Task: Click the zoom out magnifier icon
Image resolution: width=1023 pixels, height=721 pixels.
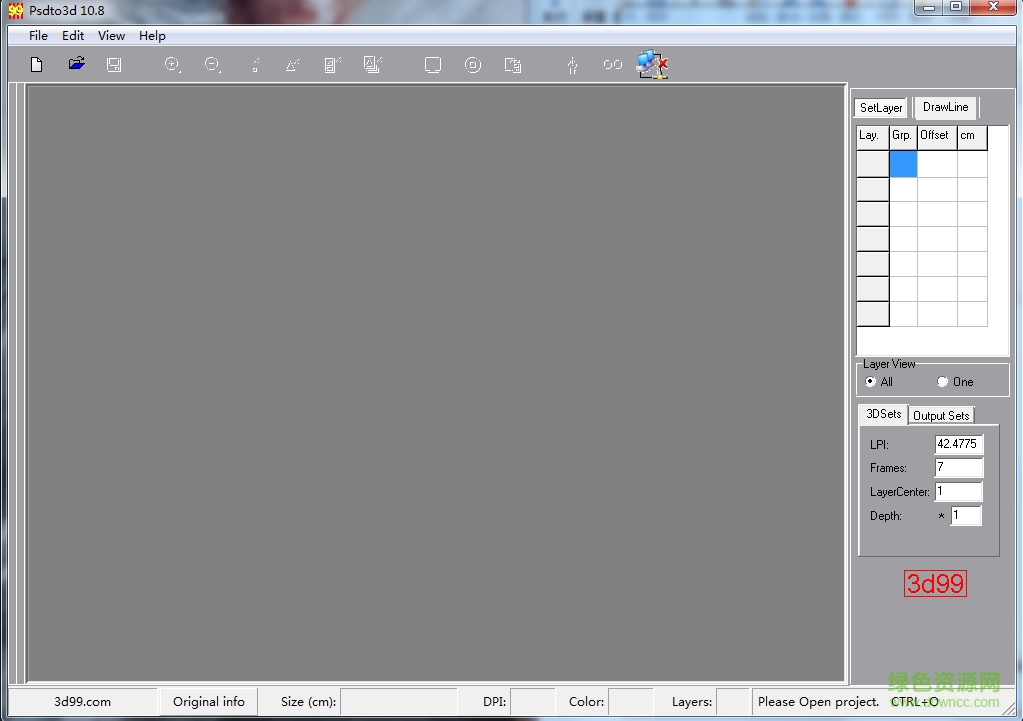Action: [212, 65]
